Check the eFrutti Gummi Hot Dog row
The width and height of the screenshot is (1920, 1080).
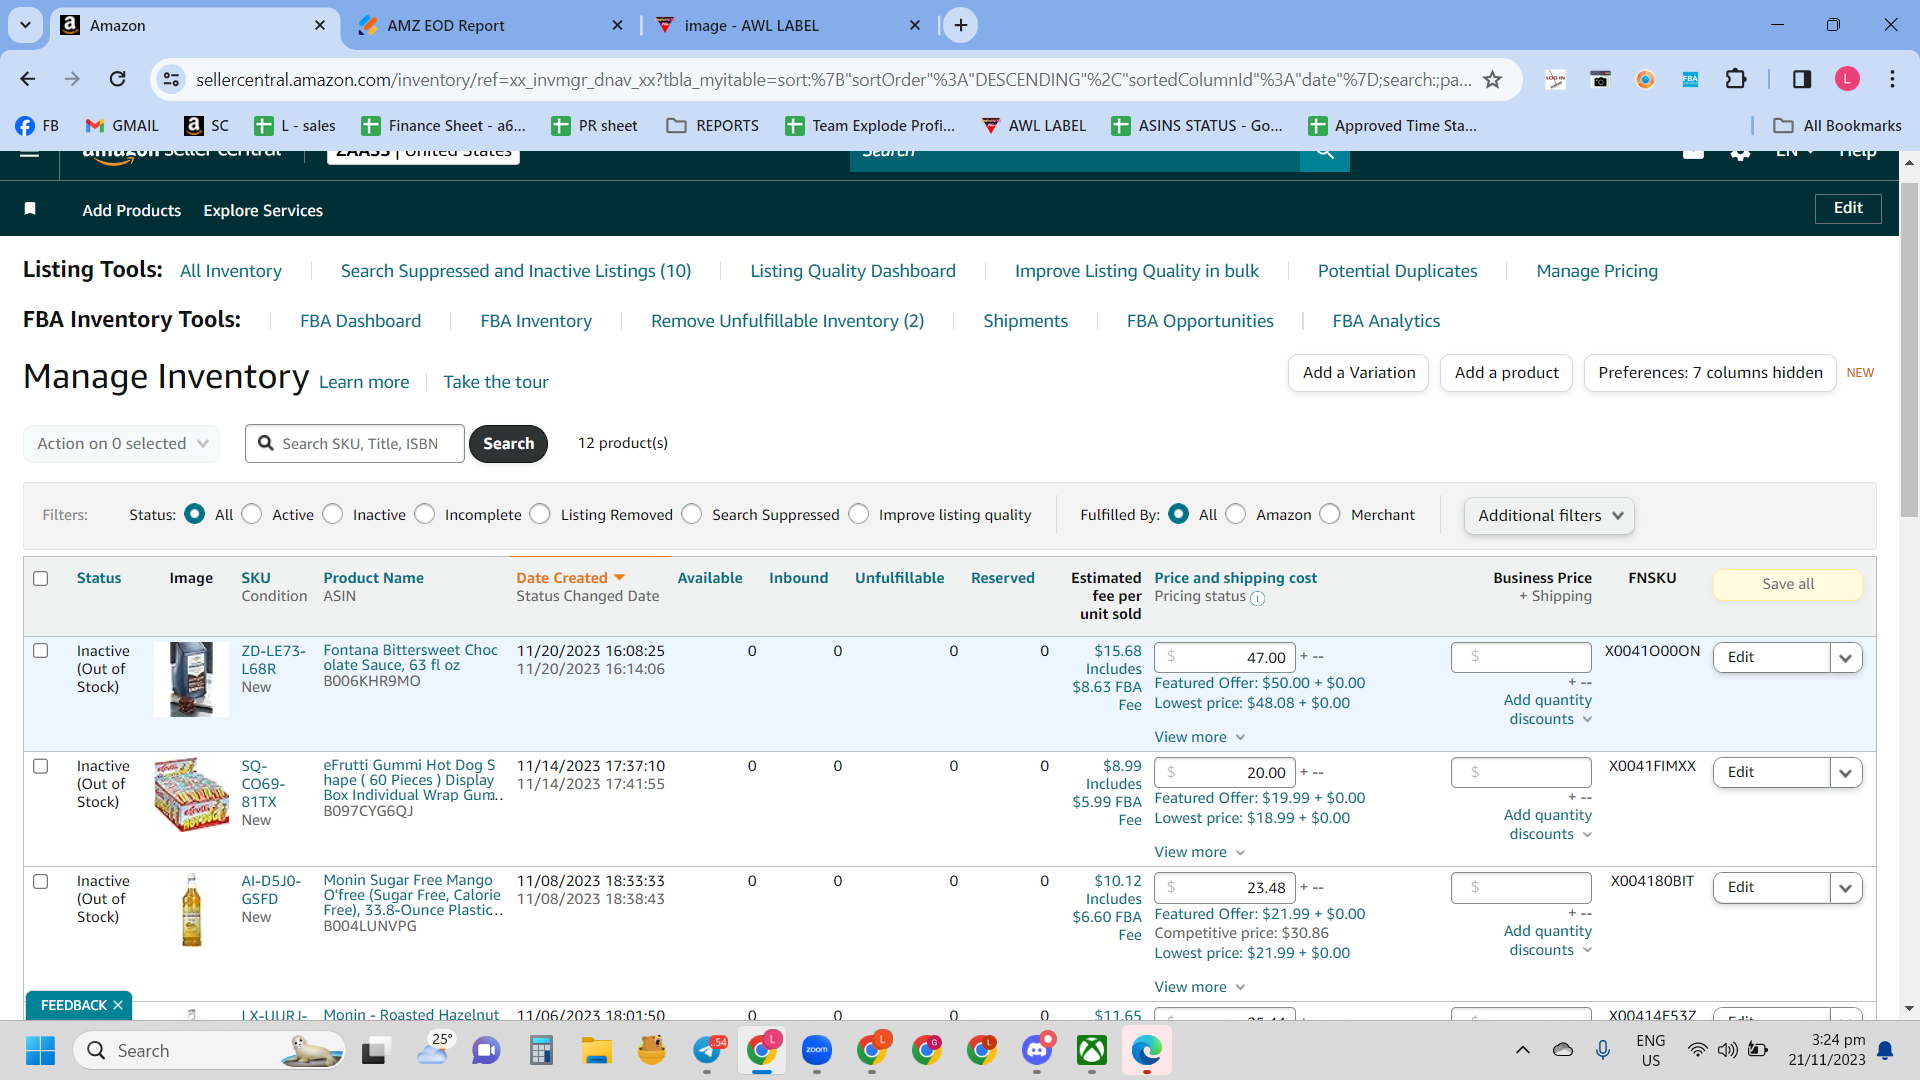click(41, 766)
